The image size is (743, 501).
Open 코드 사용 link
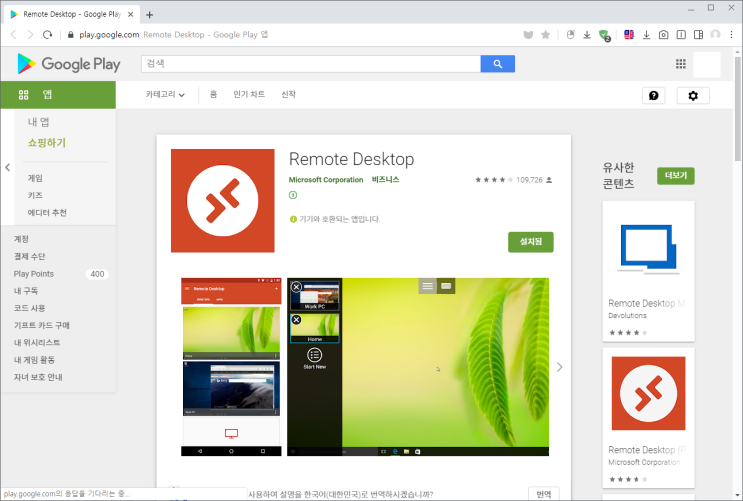click(29, 308)
